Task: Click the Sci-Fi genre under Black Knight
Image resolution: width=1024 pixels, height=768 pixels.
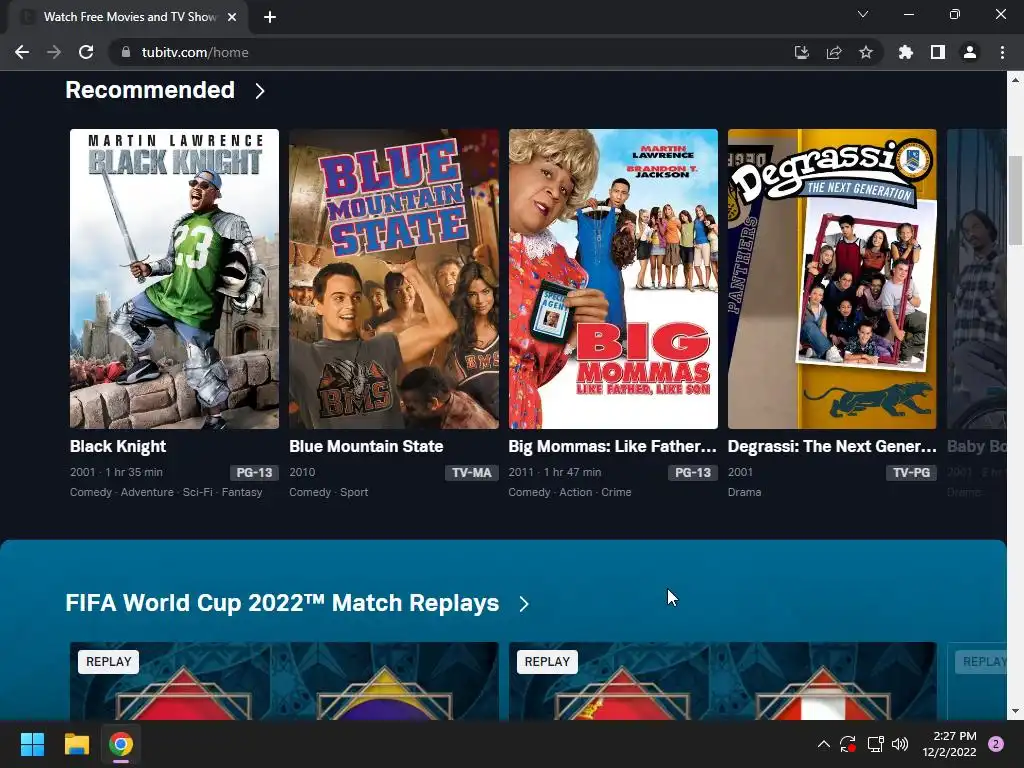Action: pos(197,492)
